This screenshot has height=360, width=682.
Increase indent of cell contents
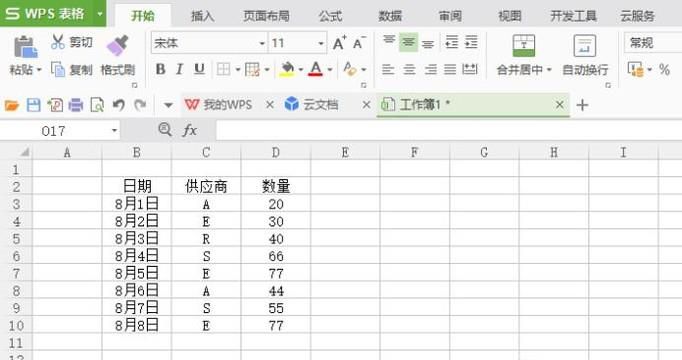[471, 42]
